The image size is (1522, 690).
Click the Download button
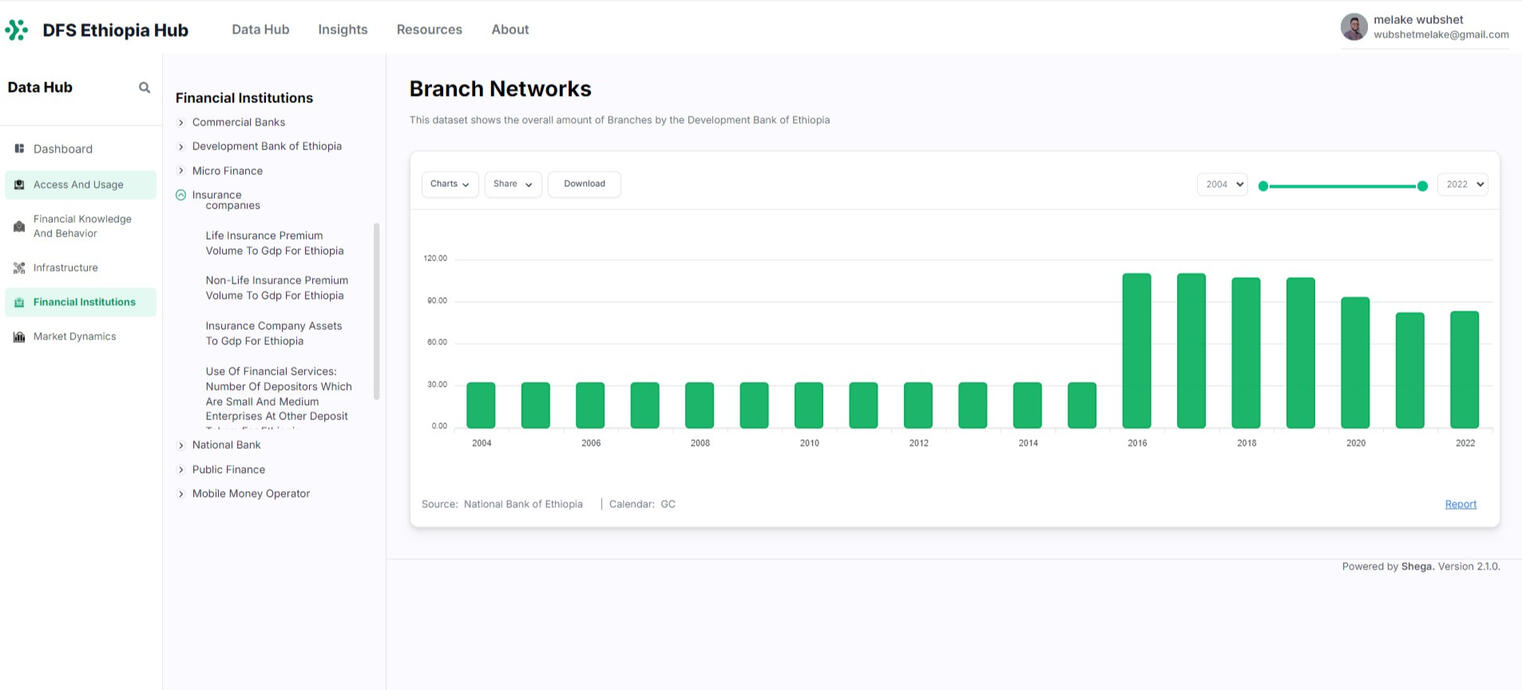coord(584,184)
